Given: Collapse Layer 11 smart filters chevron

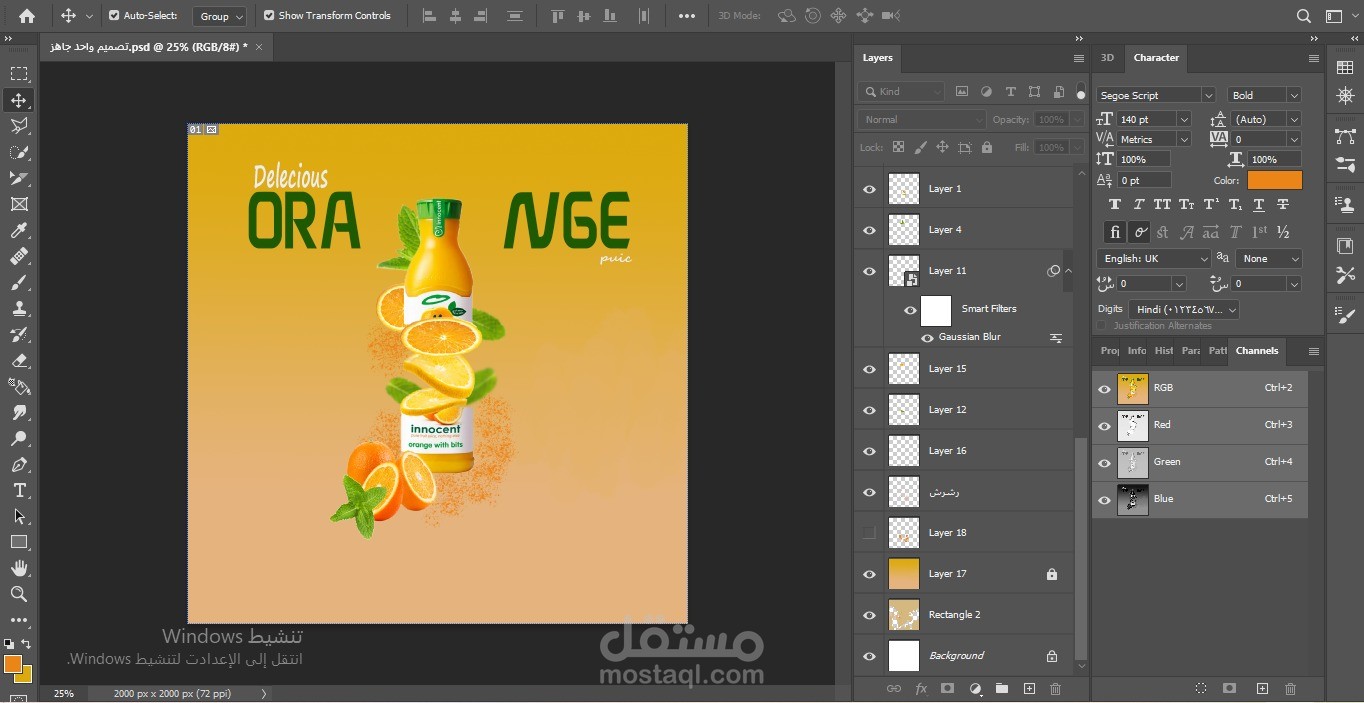Looking at the screenshot, I should click(x=1068, y=271).
